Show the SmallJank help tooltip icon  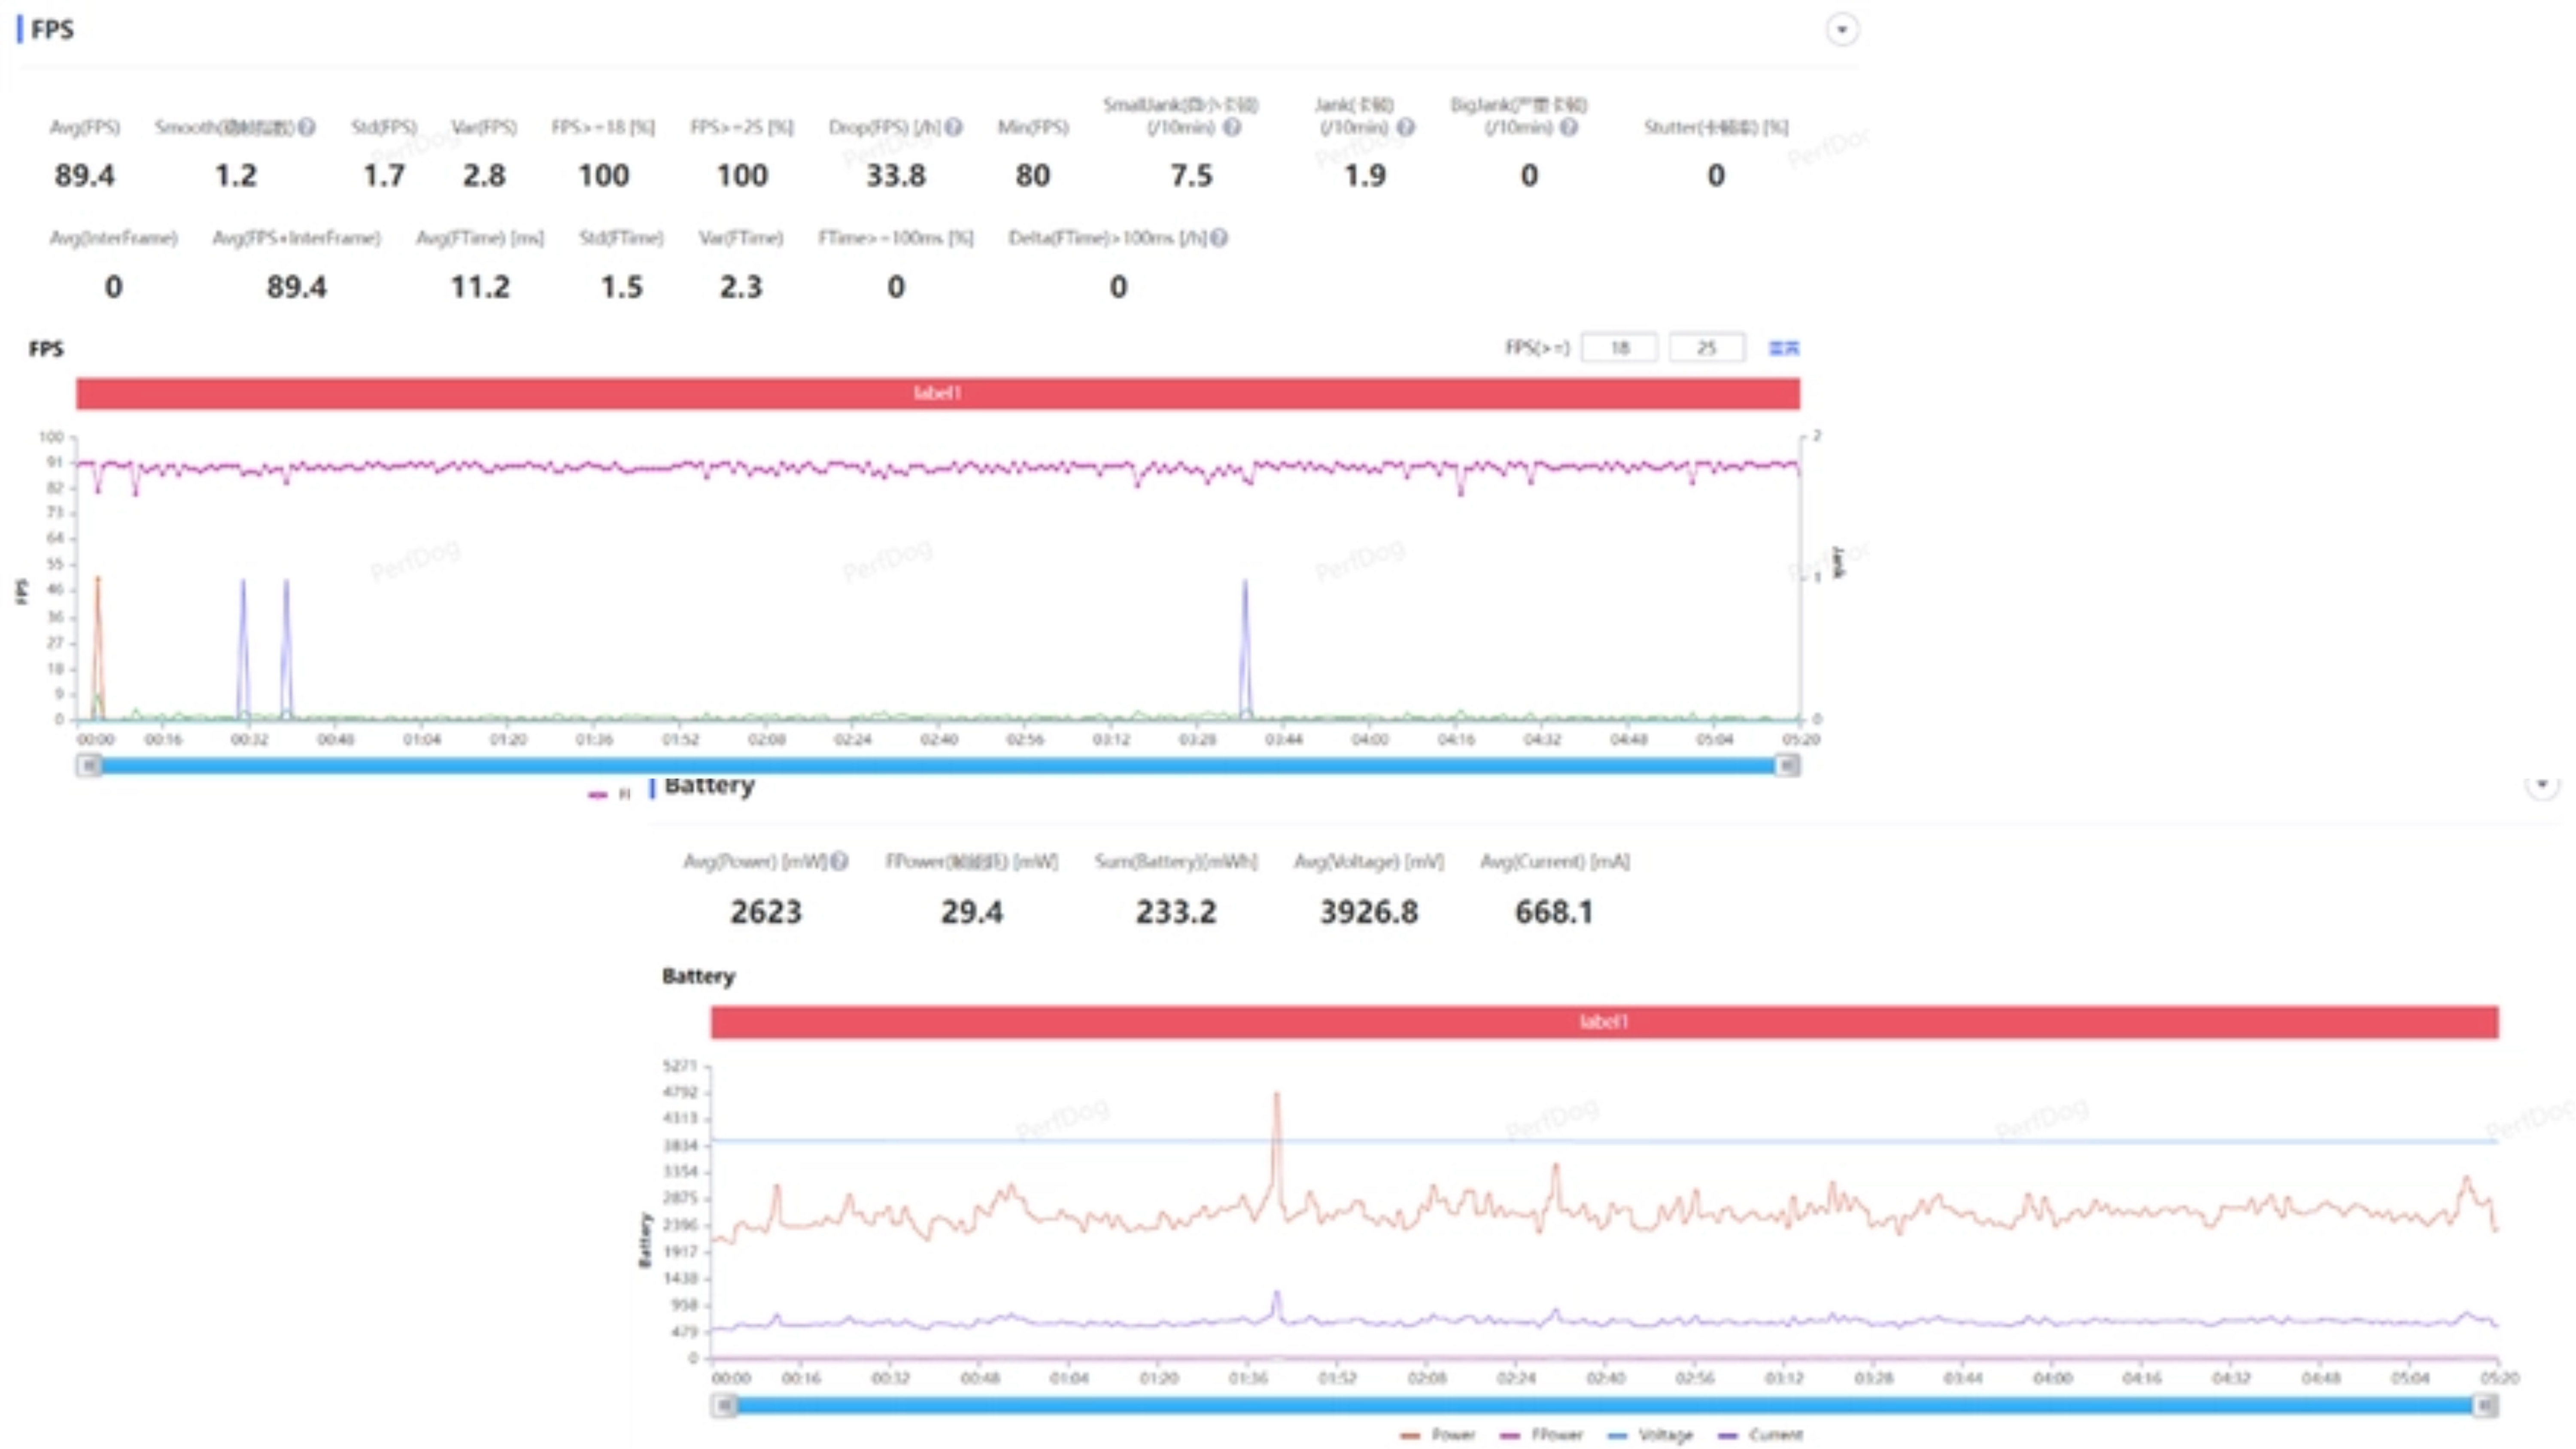1232,127
